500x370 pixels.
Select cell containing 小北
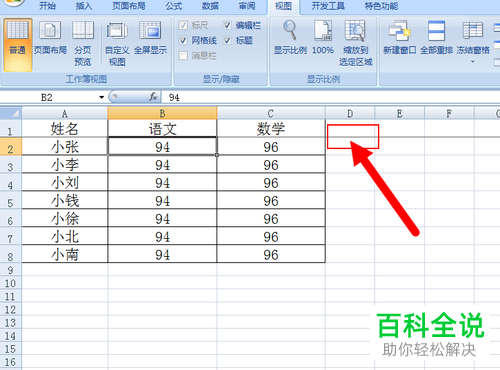coord(65,237)
